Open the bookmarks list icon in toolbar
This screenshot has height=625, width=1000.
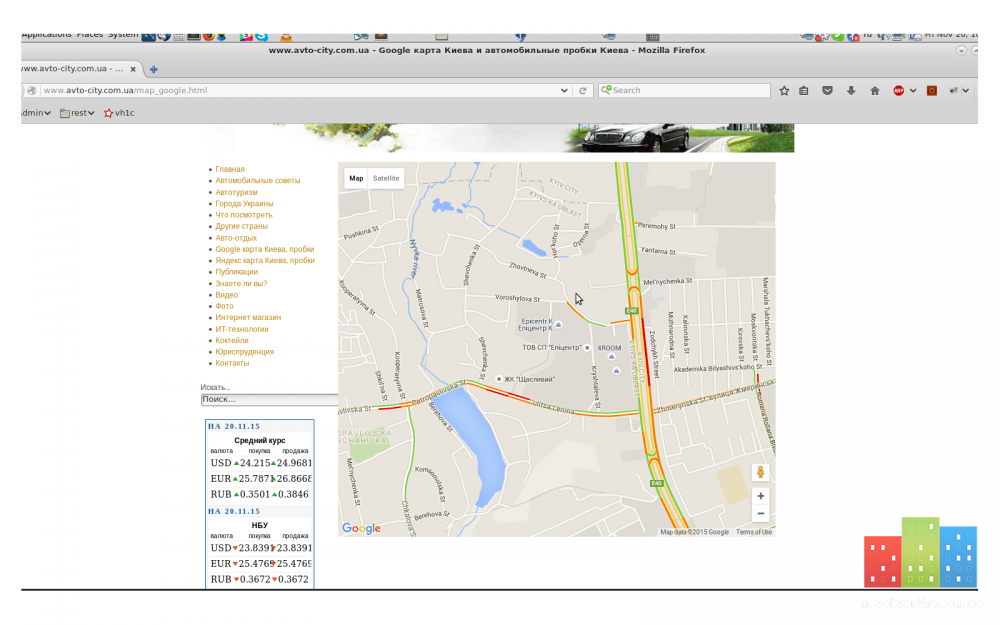[804, 91]
